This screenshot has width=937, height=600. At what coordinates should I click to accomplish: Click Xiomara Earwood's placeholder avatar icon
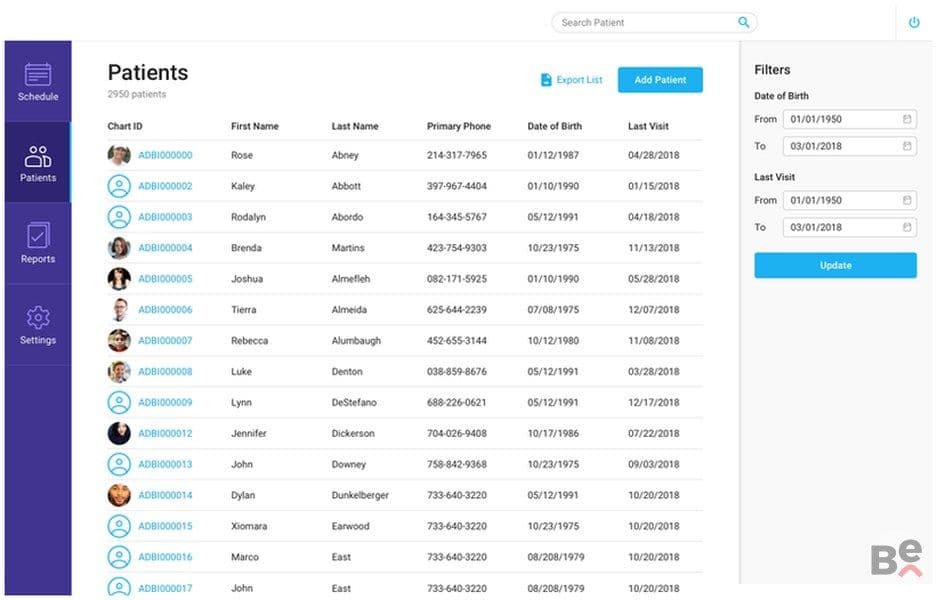pos(119,526)
